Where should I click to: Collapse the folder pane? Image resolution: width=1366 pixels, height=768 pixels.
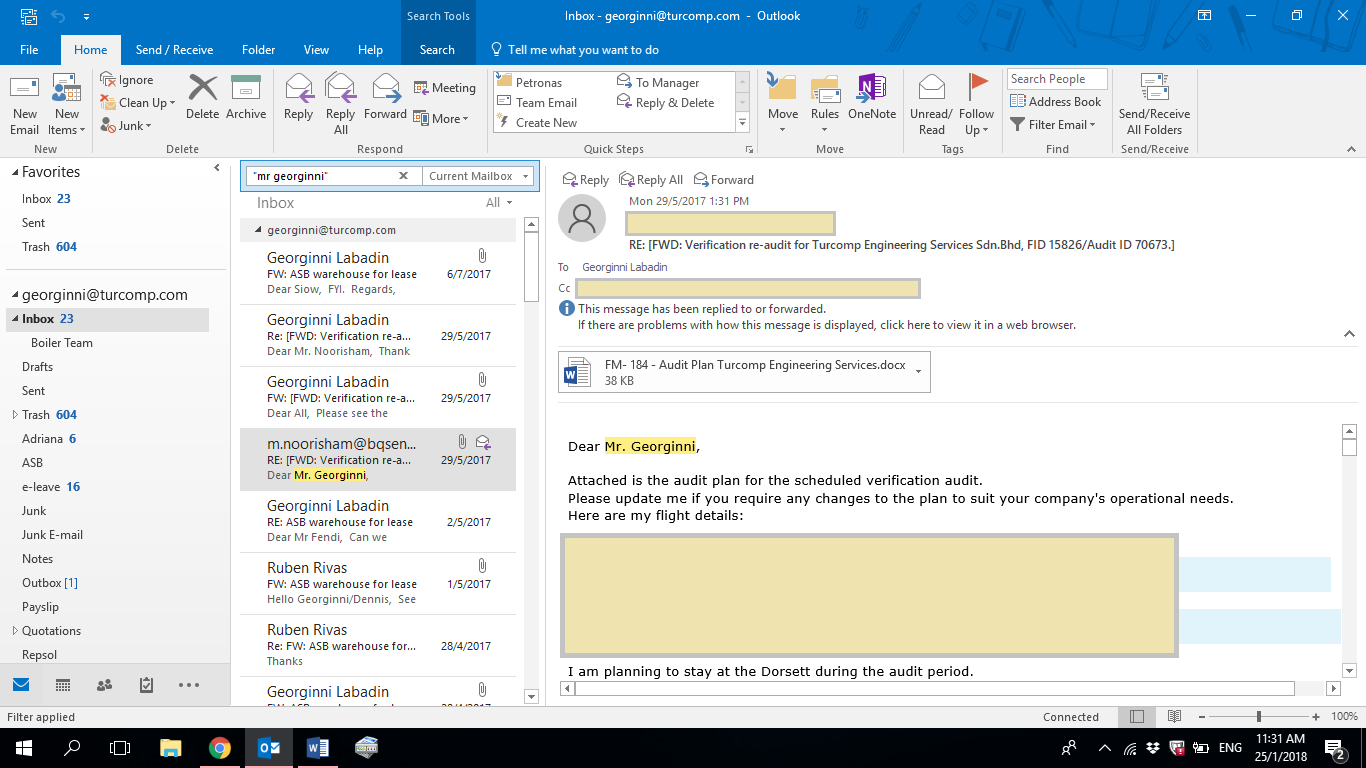(x=217, y=169)
